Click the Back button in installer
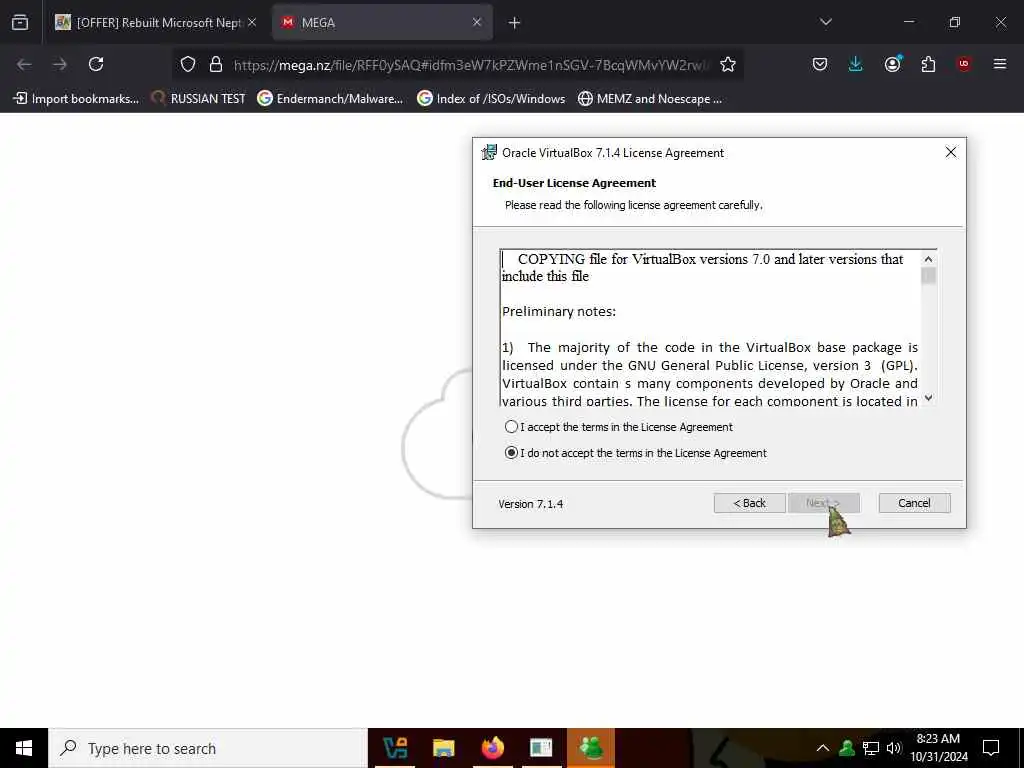Viewport: 1024px width, 768px height. [x=749, y=503]
